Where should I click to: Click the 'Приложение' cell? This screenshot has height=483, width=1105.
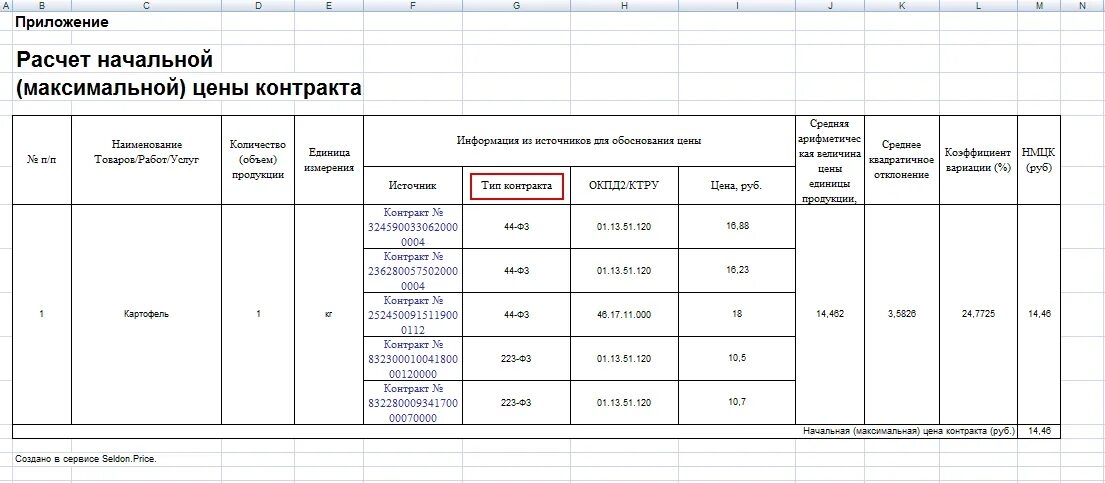coord(62,23)
